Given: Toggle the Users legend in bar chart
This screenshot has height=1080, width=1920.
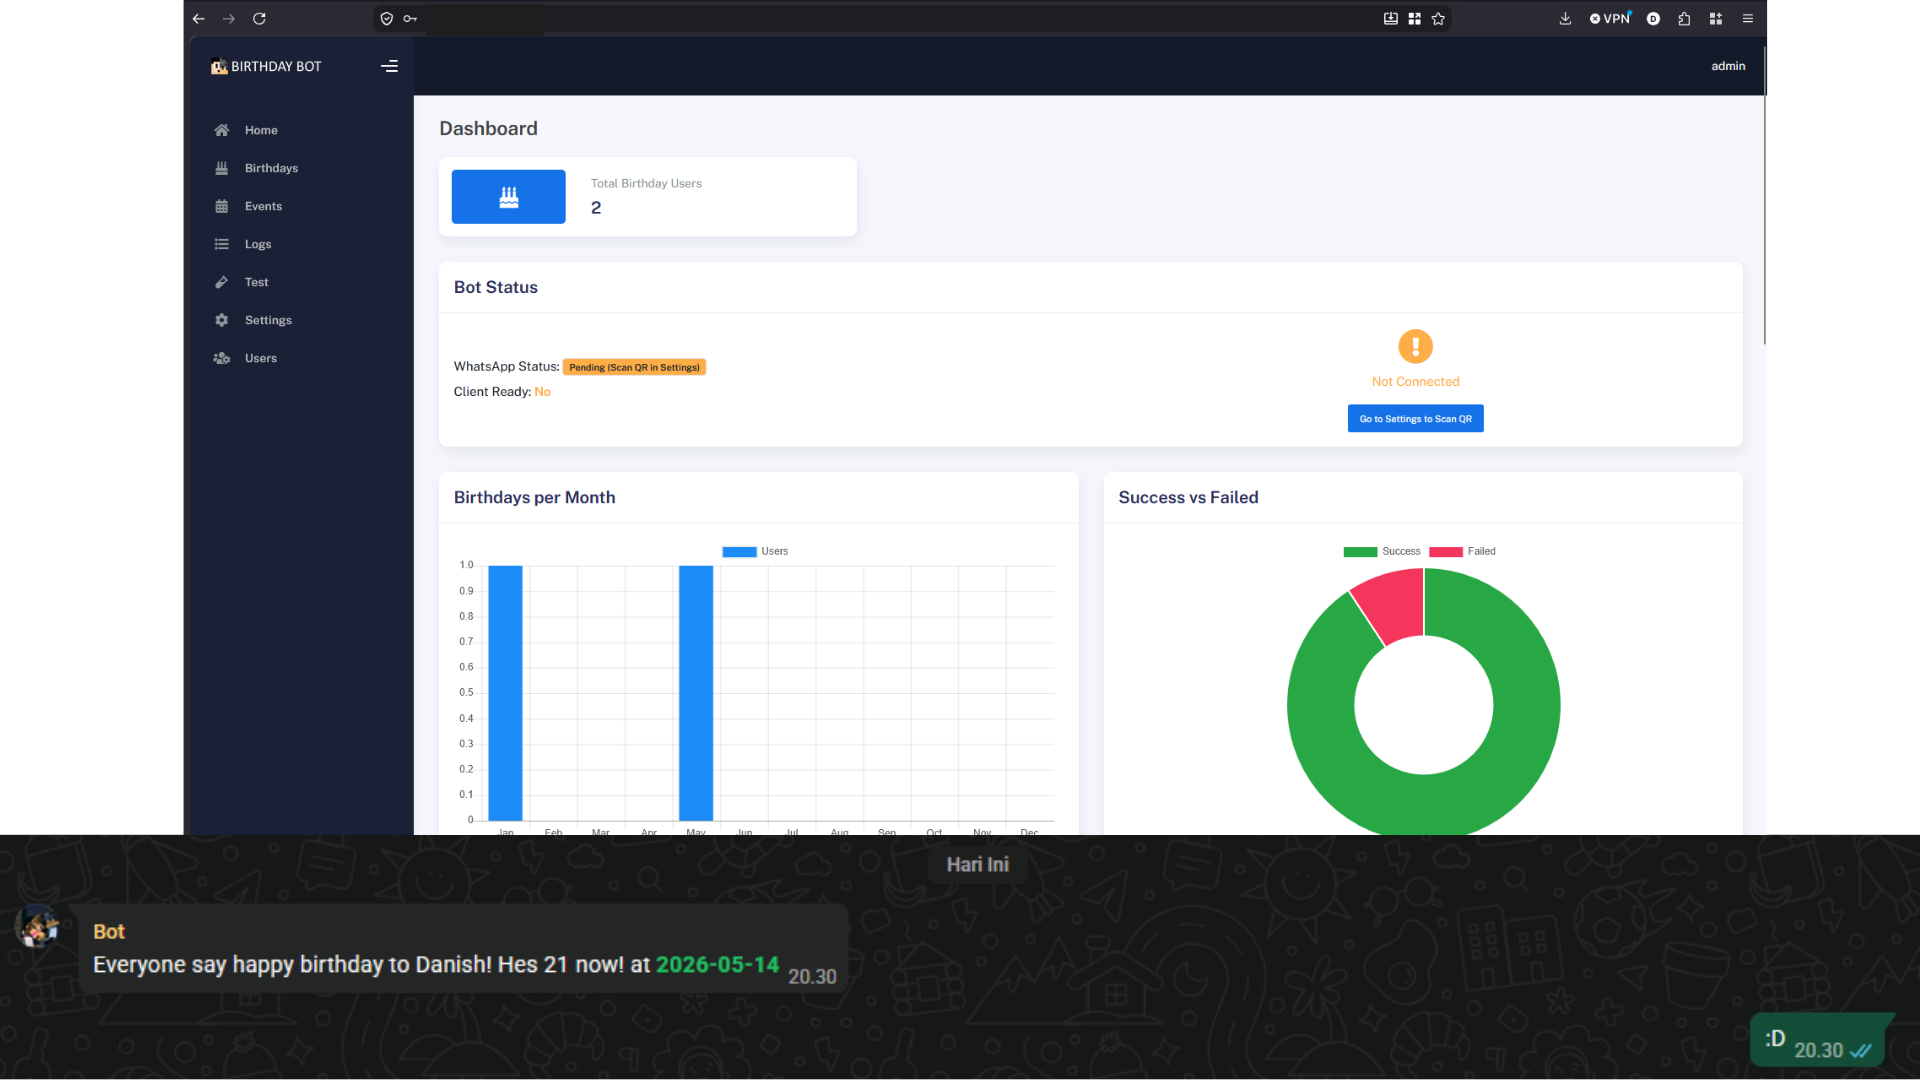Looking at the screenshot, I should [755, 552].
